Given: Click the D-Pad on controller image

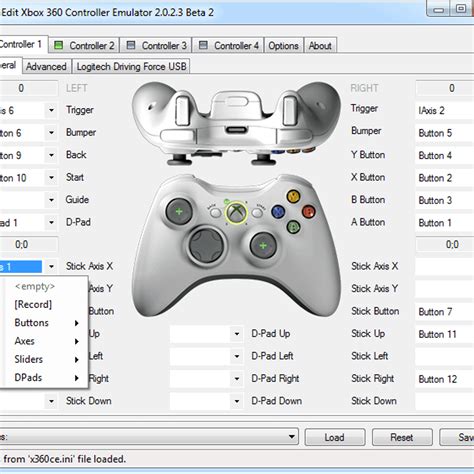Looking at the screenshot, I should tap(207, 245).
